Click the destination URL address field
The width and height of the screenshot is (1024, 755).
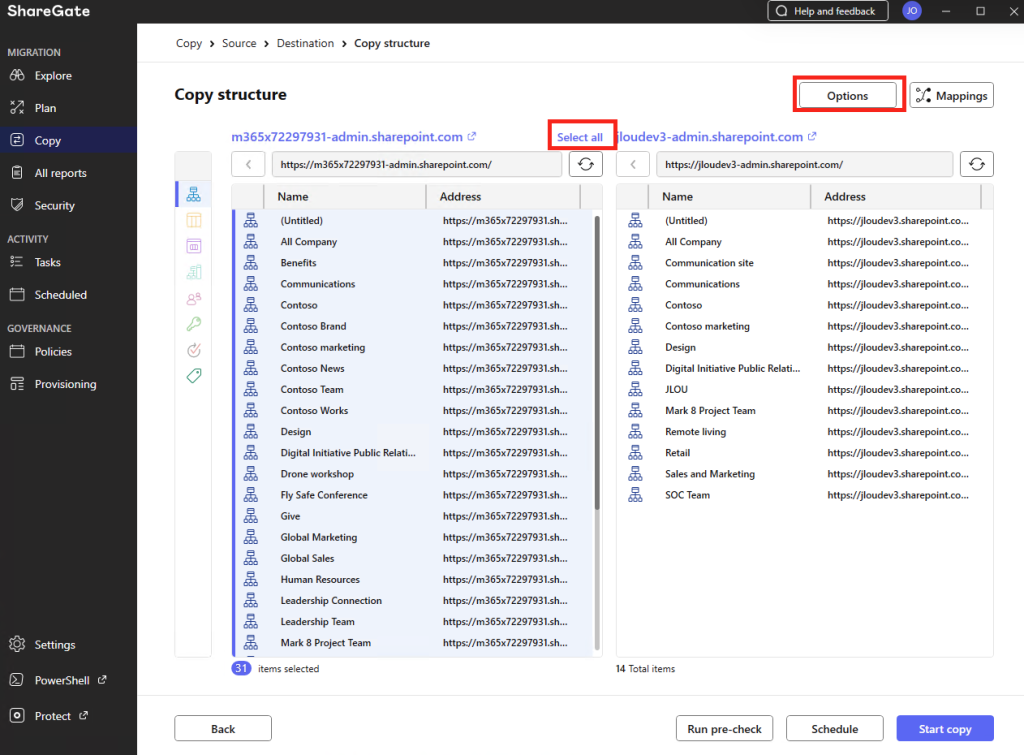805,165
